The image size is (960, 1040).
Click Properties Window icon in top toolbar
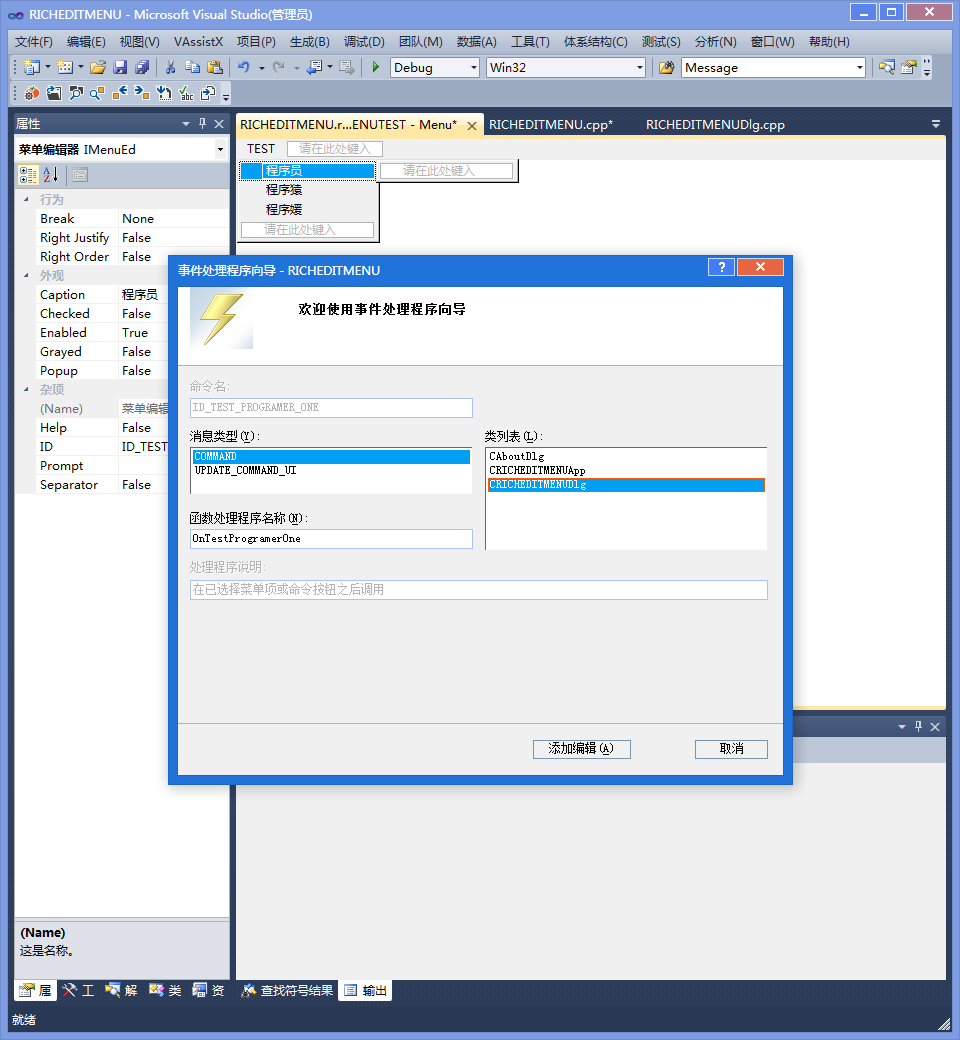pos(909,67)
